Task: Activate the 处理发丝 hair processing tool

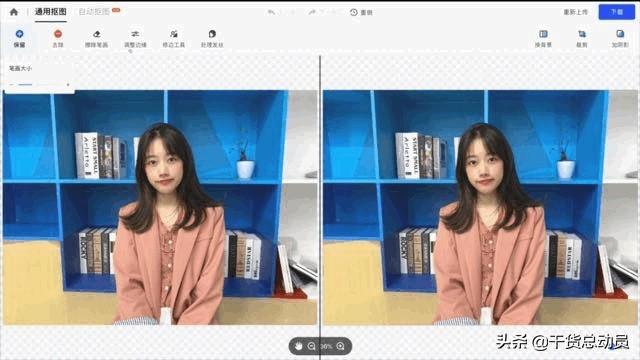Action: click(212, 38)
